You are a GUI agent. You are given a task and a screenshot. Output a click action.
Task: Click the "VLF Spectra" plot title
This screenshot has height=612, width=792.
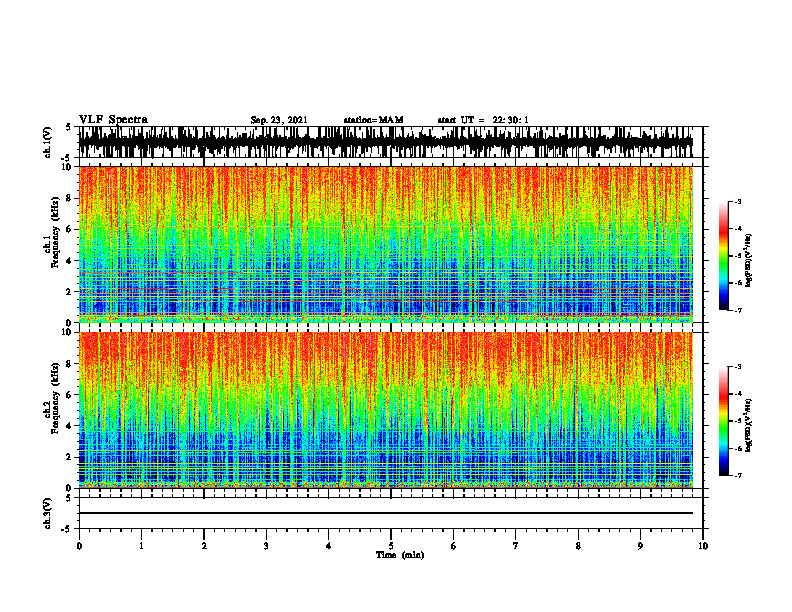113,119
